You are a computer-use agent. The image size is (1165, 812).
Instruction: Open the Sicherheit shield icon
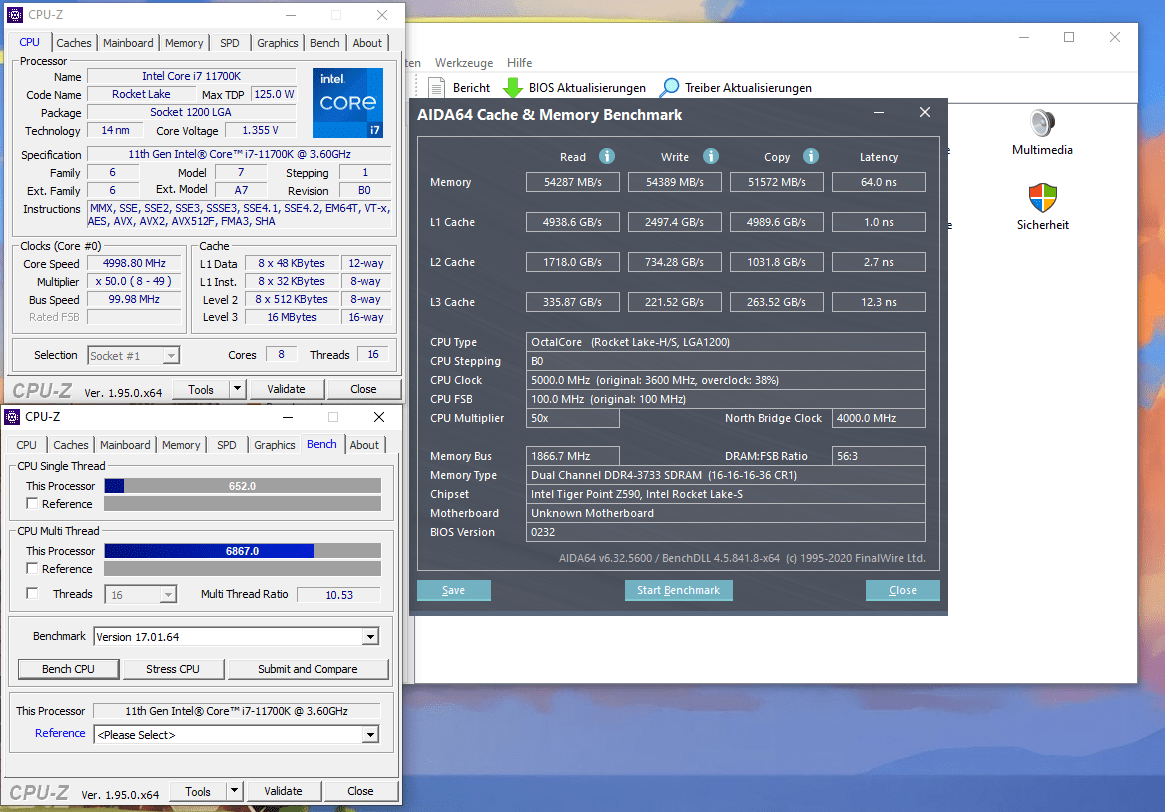point(1043,197)
